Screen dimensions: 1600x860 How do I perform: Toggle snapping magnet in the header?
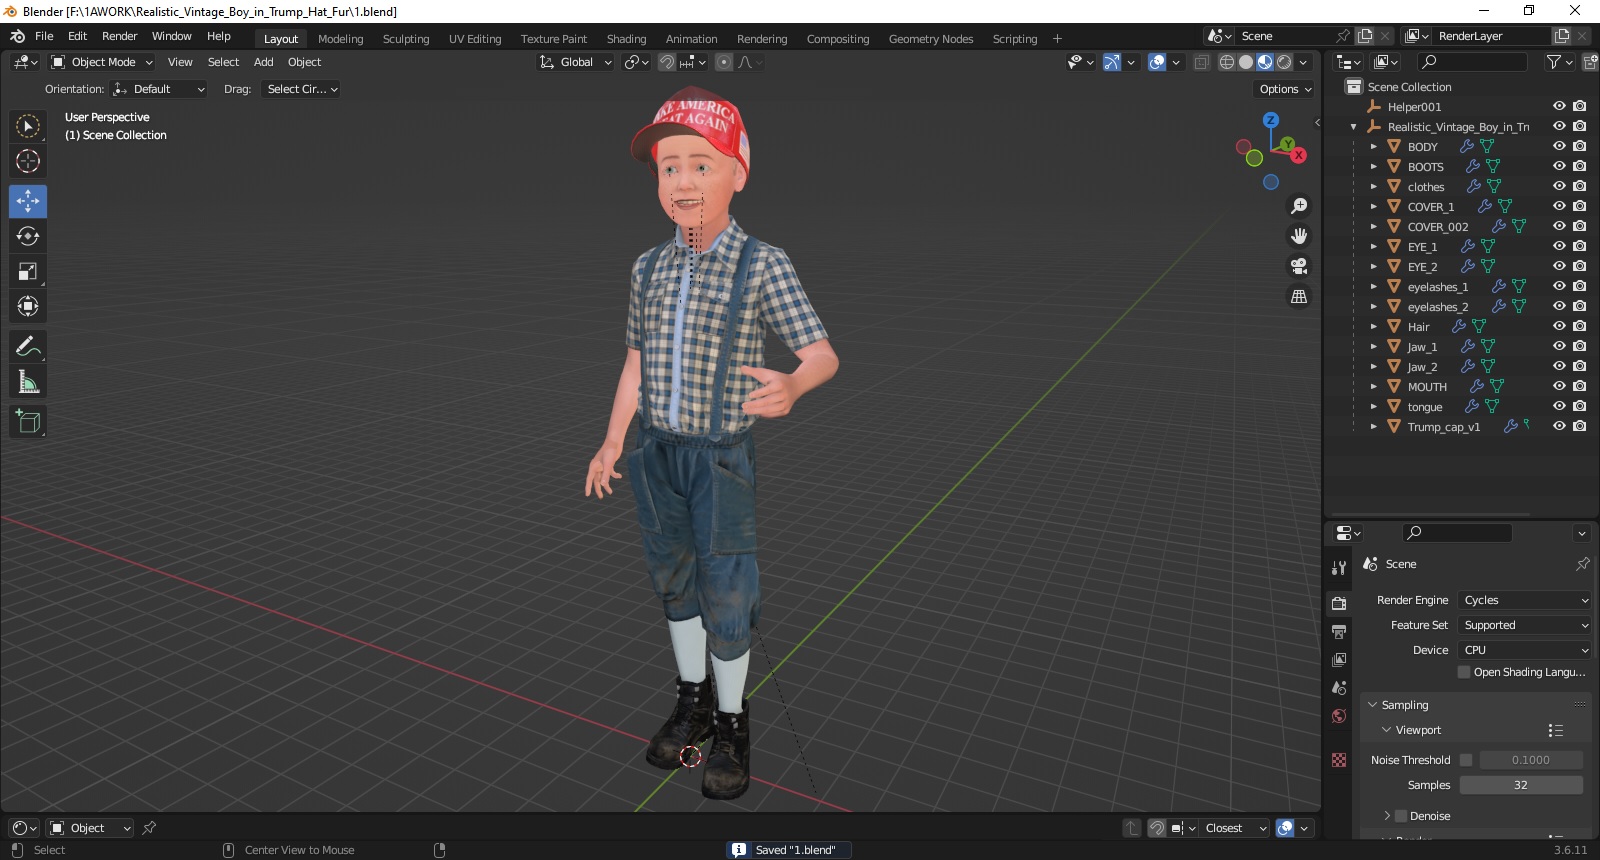pos(667,62)
